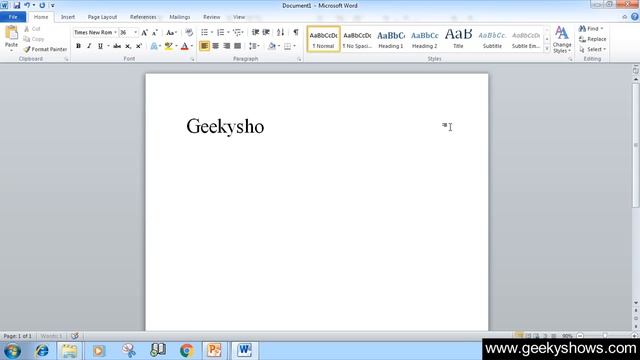Screen dimensions: 640x360
Task: Switch to the Insert tab
Action: click(x=68, y=17)
